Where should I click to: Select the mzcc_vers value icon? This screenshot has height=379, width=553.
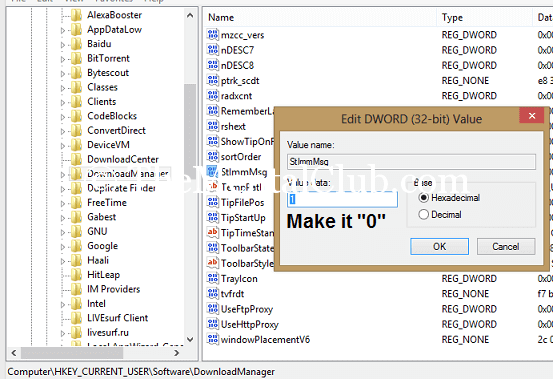(x=213, y=35)
